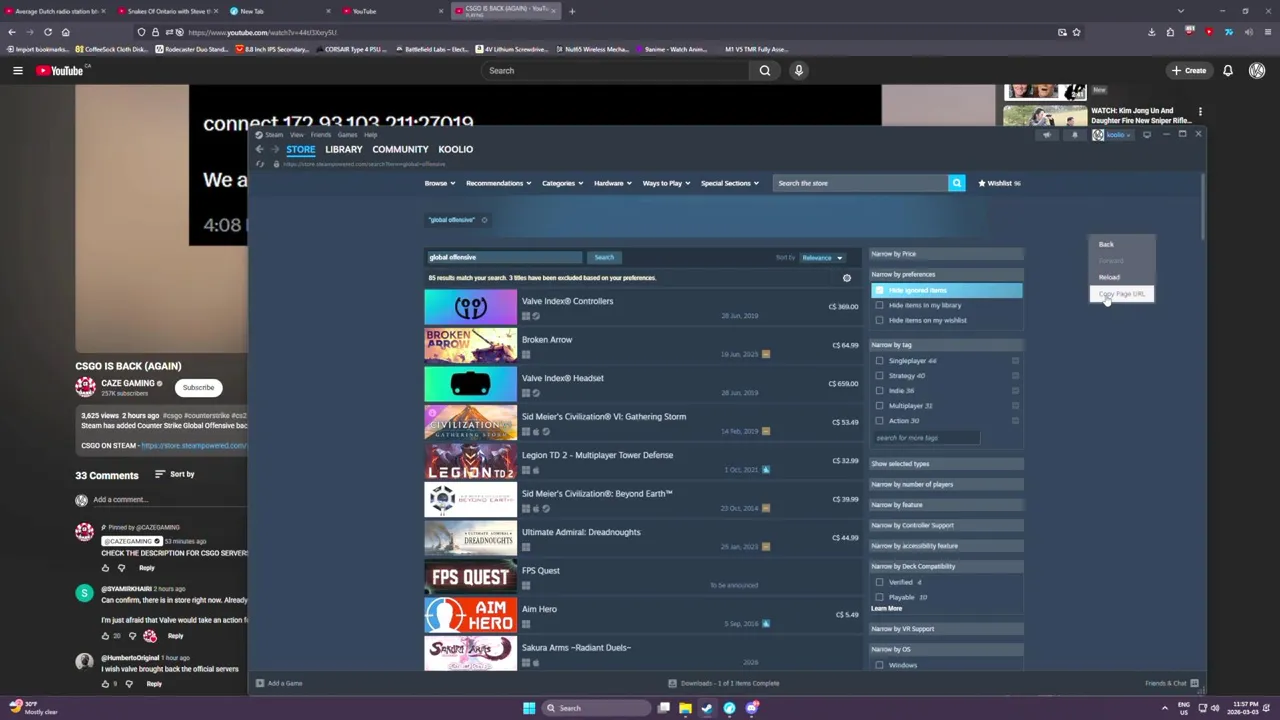Open the Wishlist link

click(x=999, y=183)
